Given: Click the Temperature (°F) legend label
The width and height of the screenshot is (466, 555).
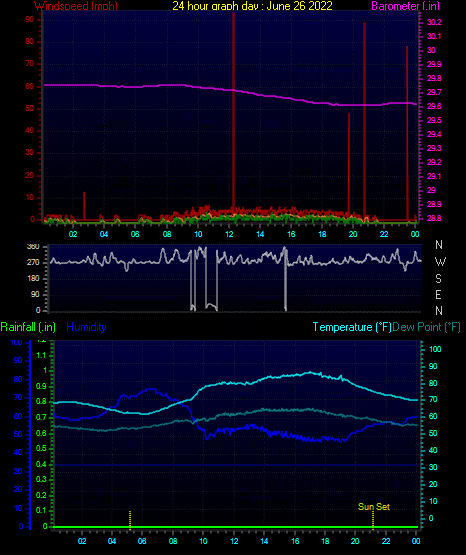Looking at the screenshot, I should pos(352,327).
